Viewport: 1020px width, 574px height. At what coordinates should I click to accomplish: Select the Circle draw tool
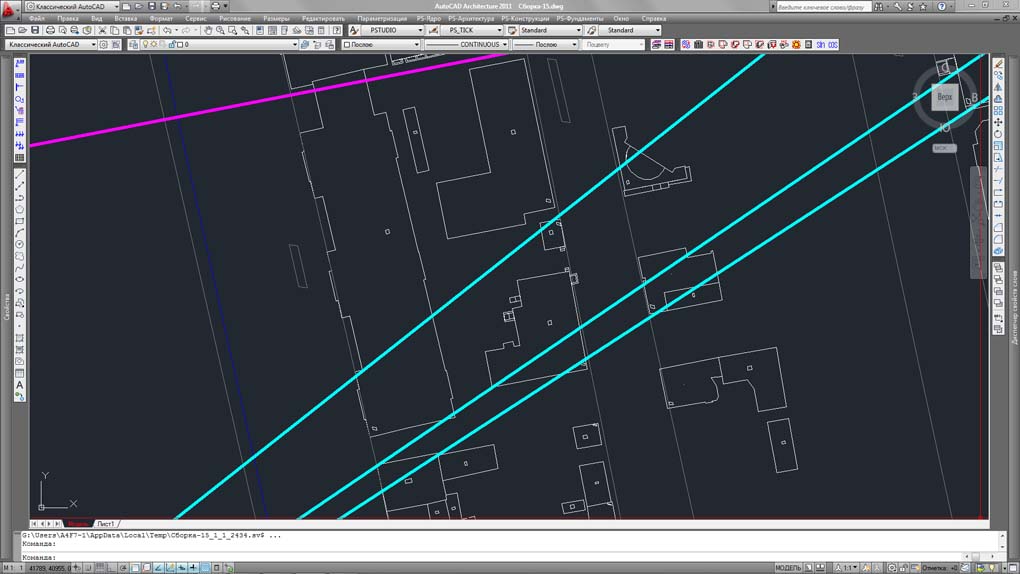(20, 245)
